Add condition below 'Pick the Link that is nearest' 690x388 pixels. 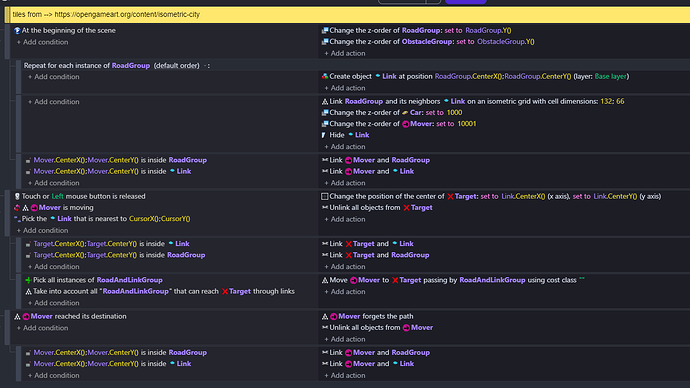42,231
